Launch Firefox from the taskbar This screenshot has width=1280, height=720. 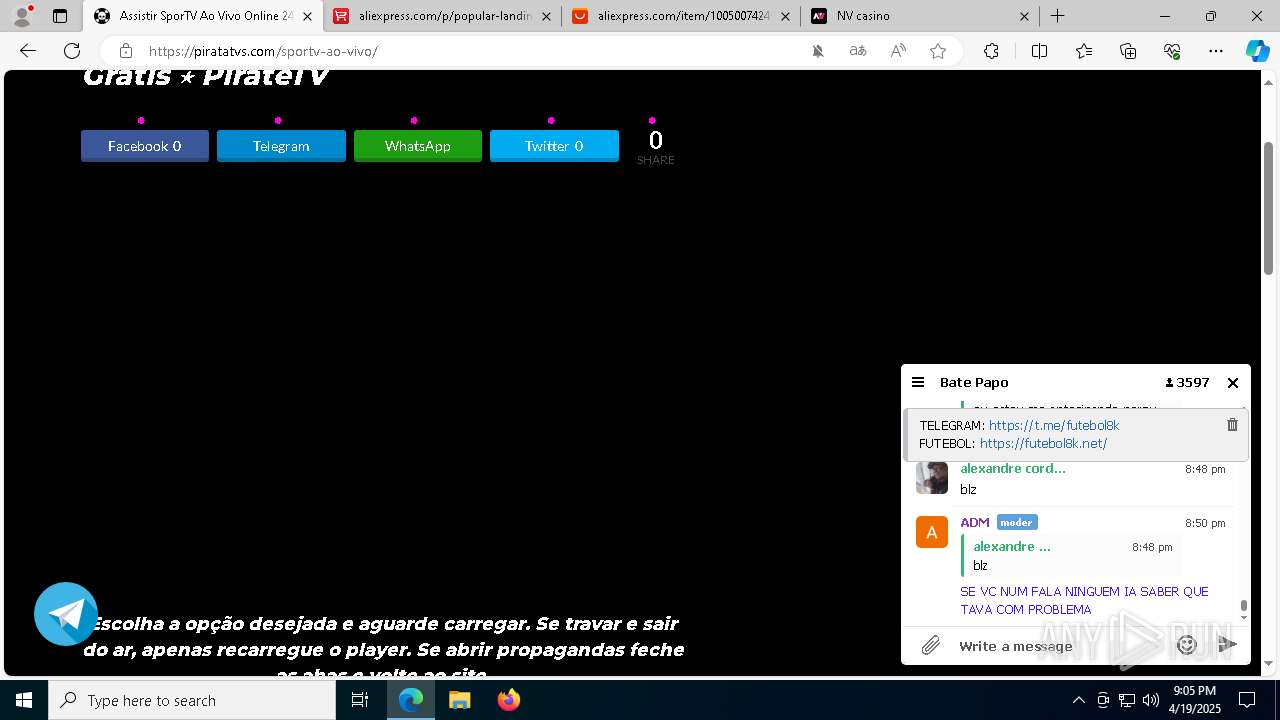[509, 700]
